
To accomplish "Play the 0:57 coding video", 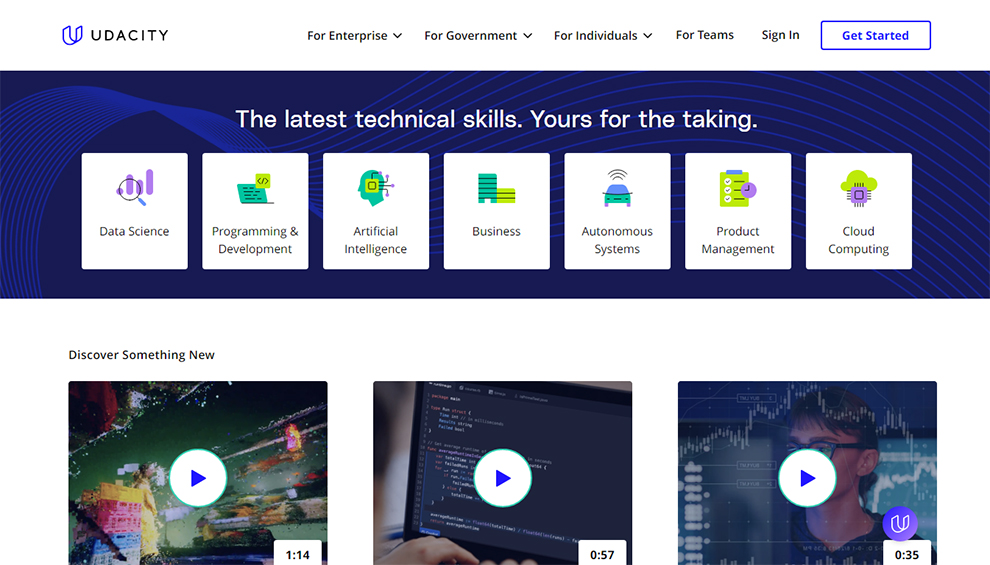I will [x=503, y=478].
